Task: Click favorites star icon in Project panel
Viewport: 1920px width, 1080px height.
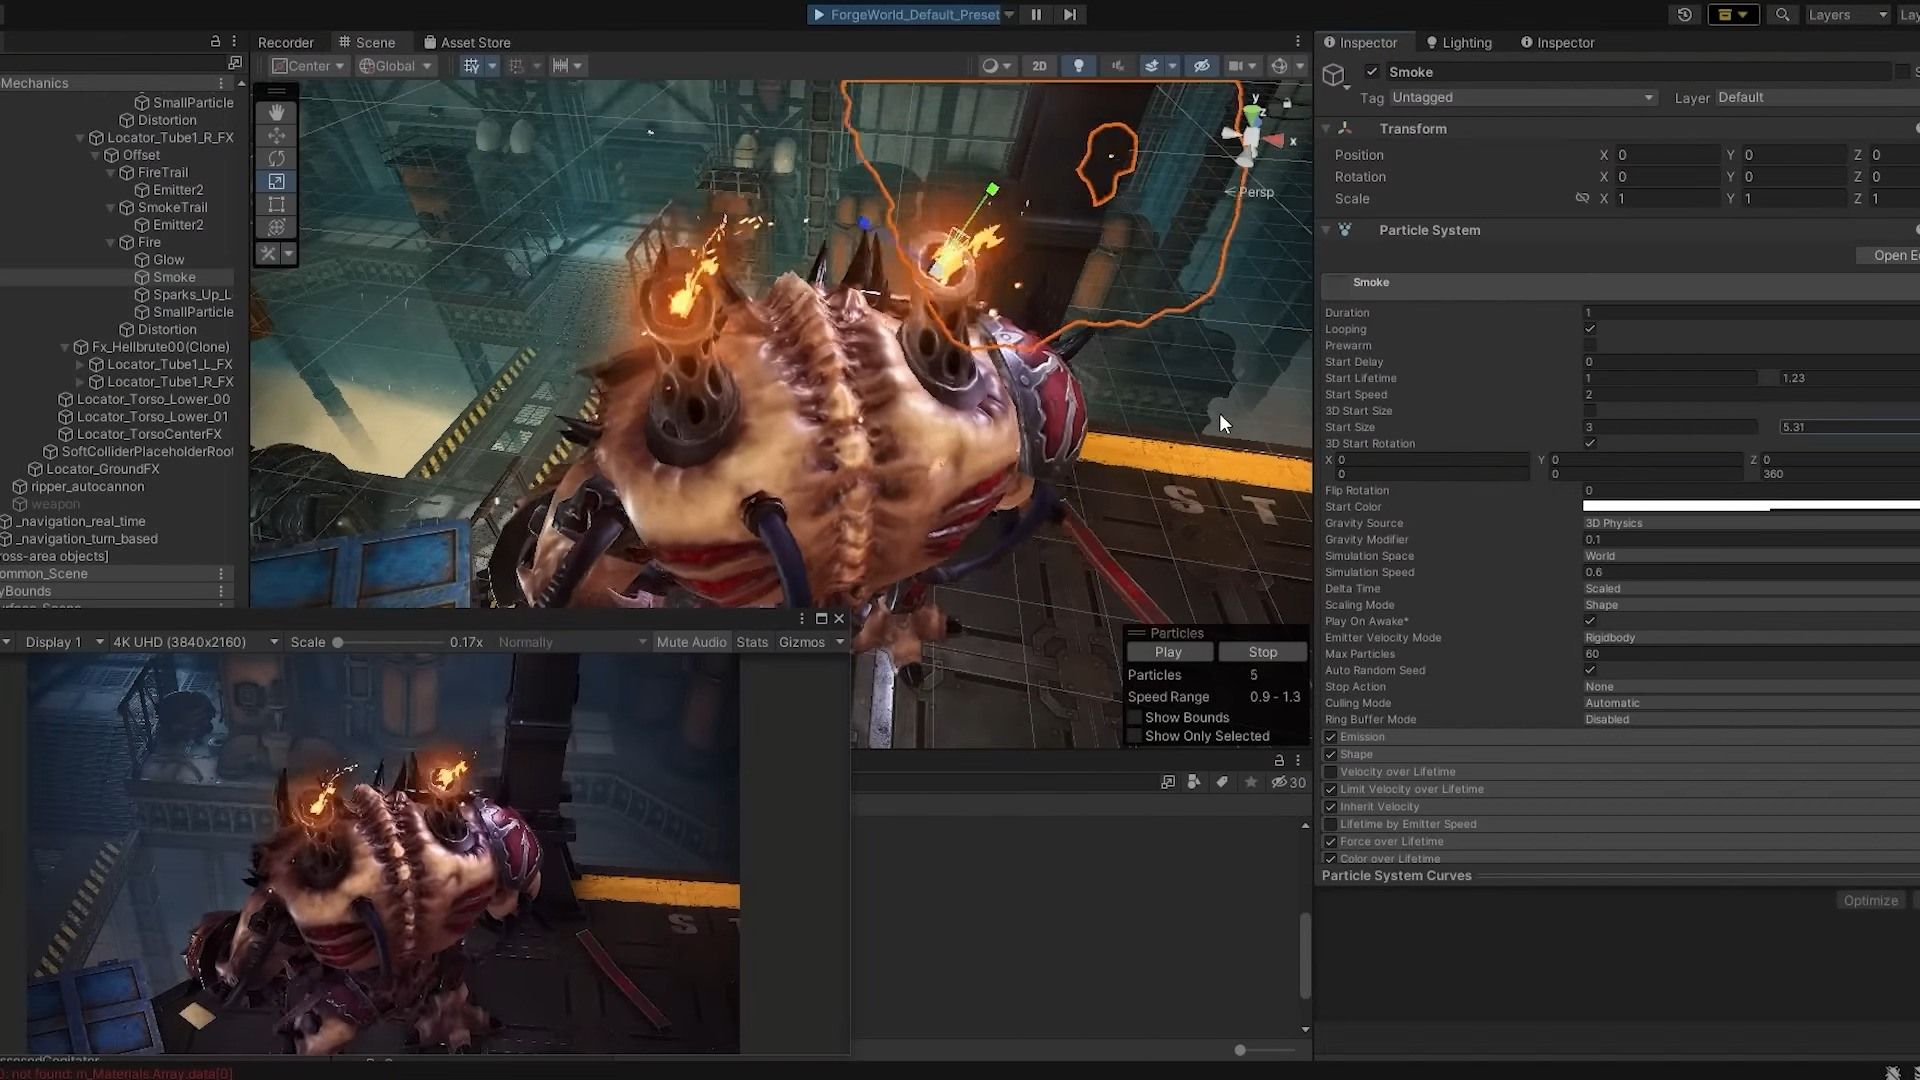Action: [x=1251, y=783]
